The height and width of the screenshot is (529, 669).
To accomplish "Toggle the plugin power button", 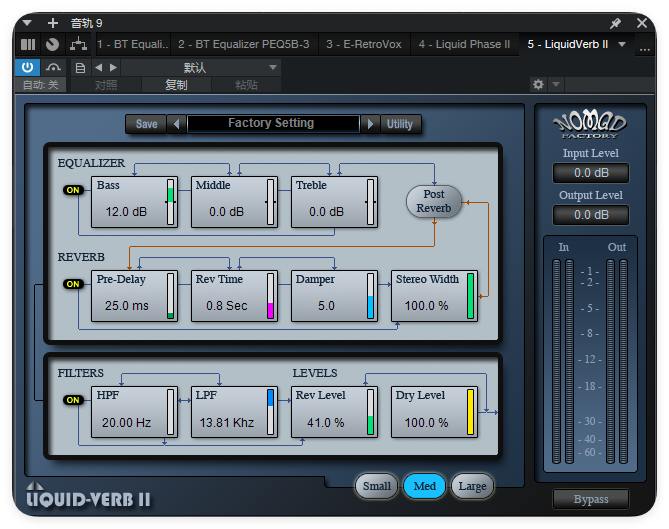I will click(x=28, y=67).
